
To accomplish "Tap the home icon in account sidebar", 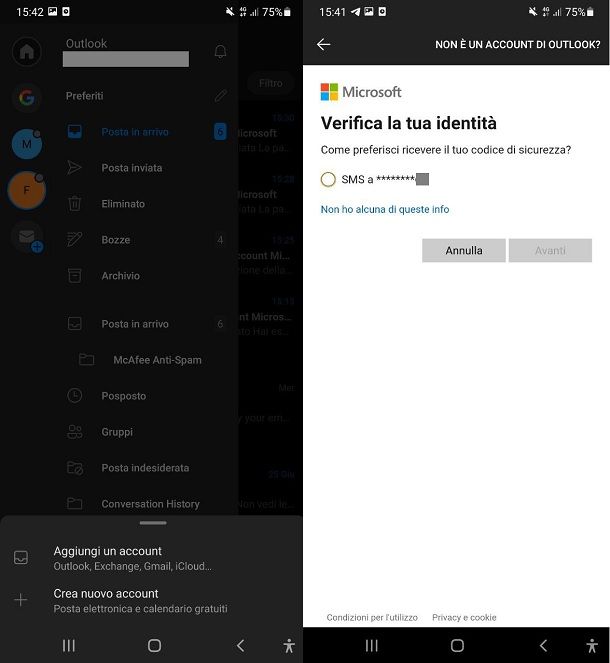I will (27, 52).
